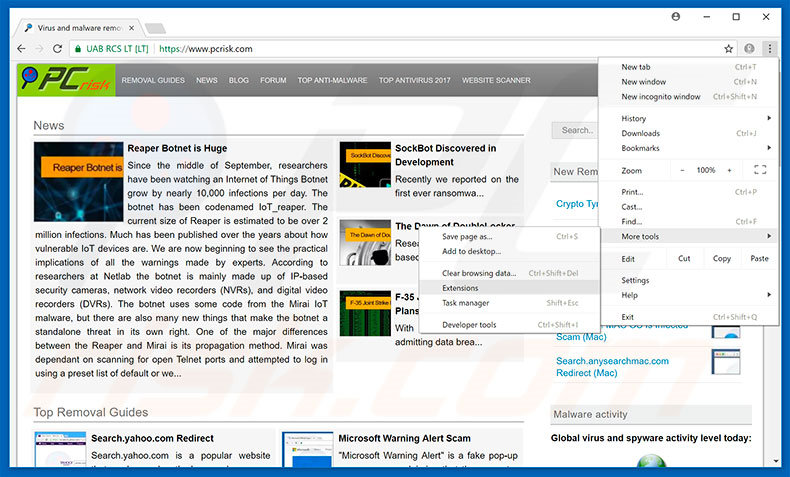Open TOP ANTIVIRUS 2017 nav link
This screenshot has width=790, height=477.
point(415,80)
